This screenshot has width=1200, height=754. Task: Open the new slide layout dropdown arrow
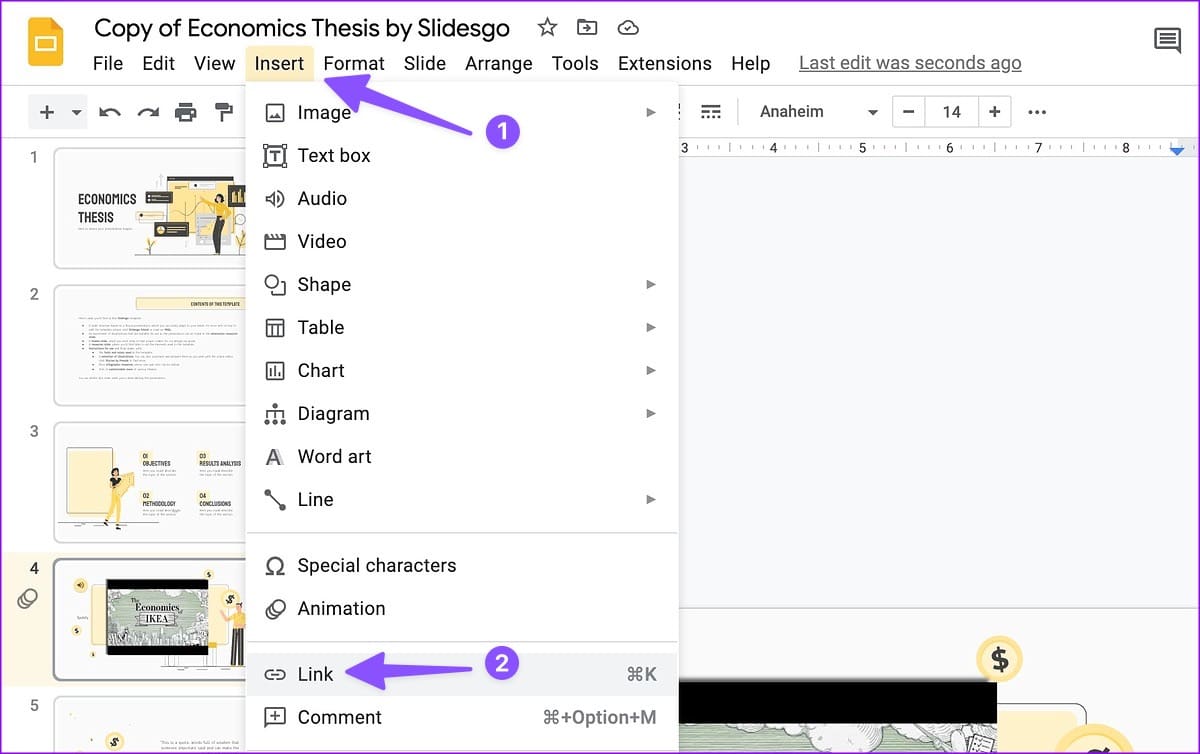tap(76, 112)
